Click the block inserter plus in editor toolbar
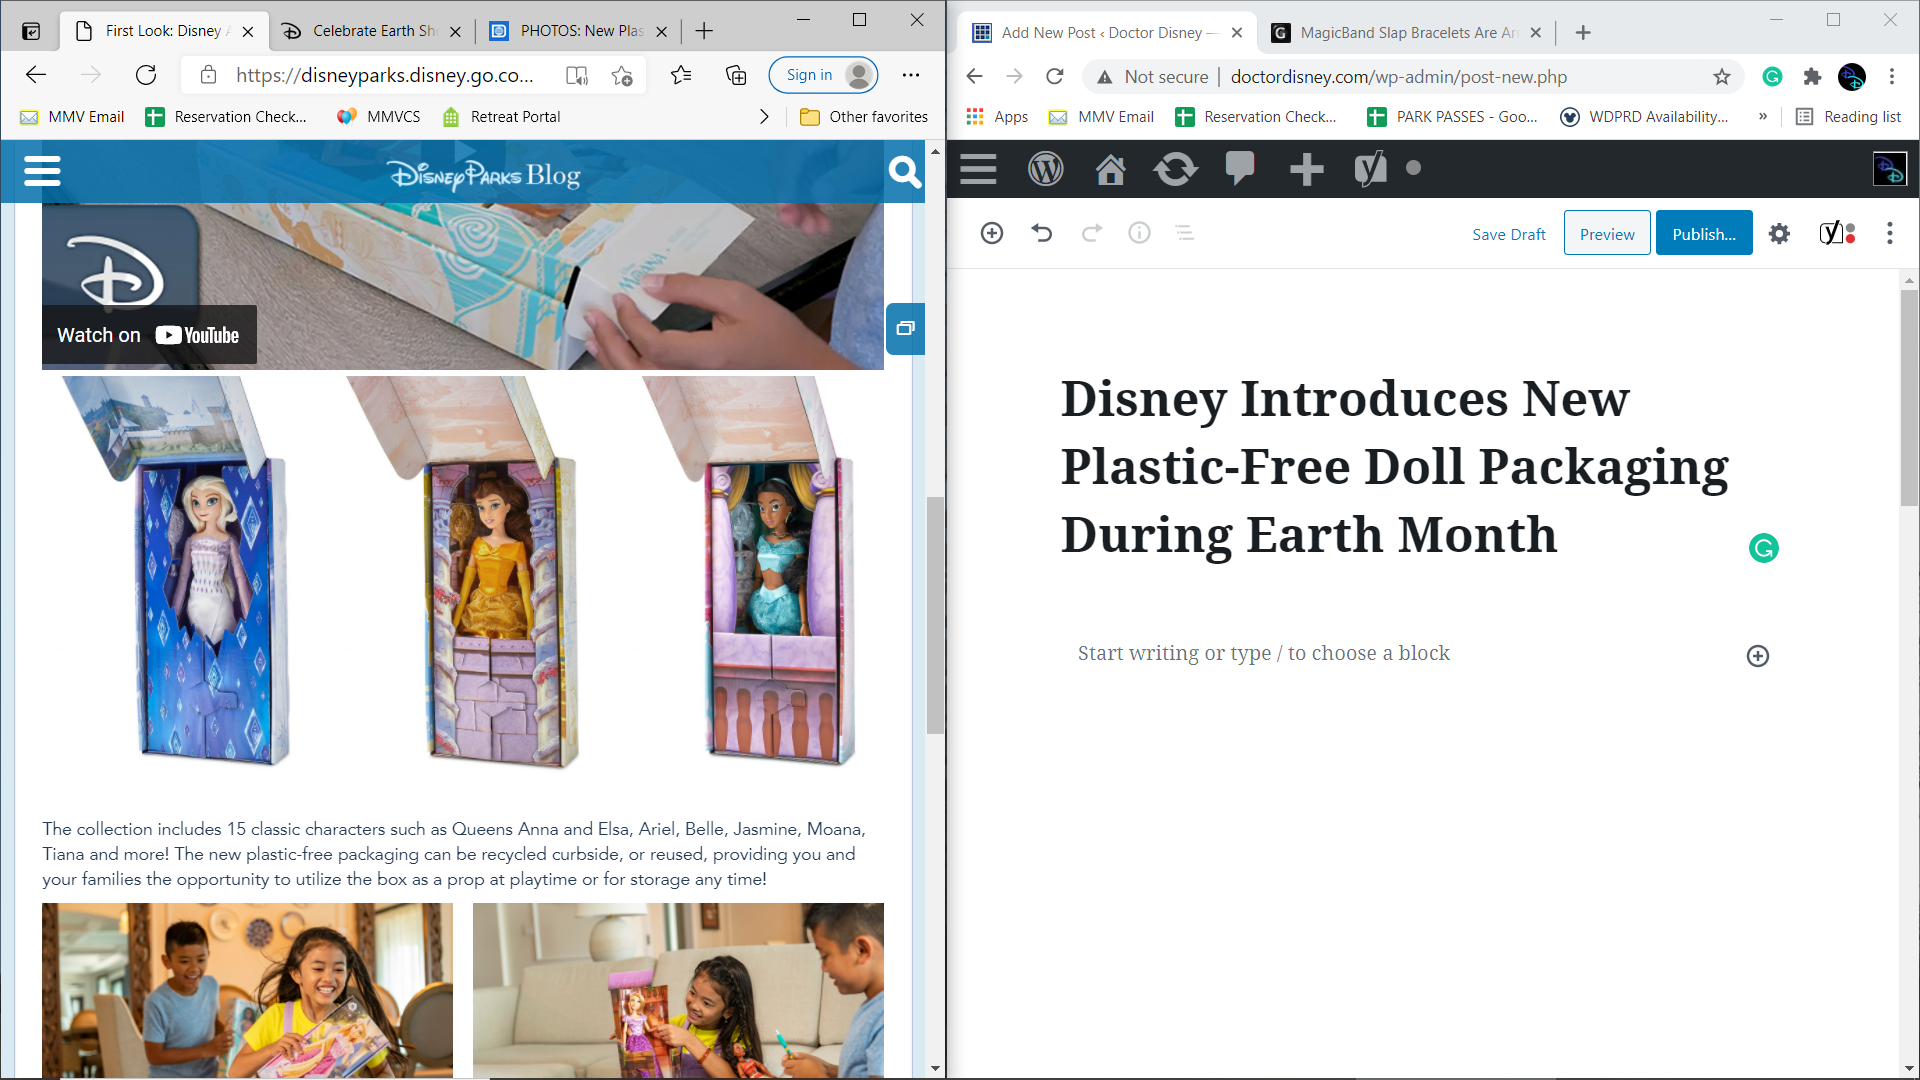Screen dimensions: 1920x1080 point(992,233)
